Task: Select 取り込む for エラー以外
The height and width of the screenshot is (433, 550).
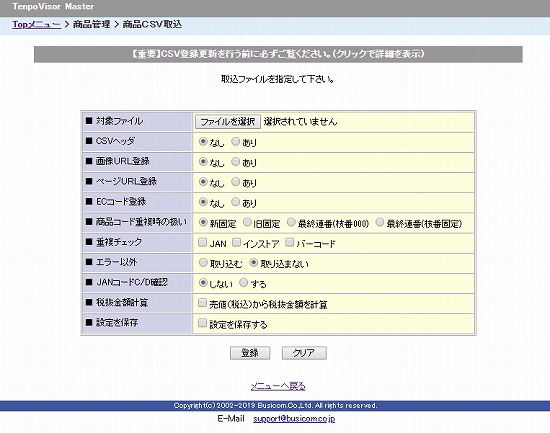Action: pos(203,262)
